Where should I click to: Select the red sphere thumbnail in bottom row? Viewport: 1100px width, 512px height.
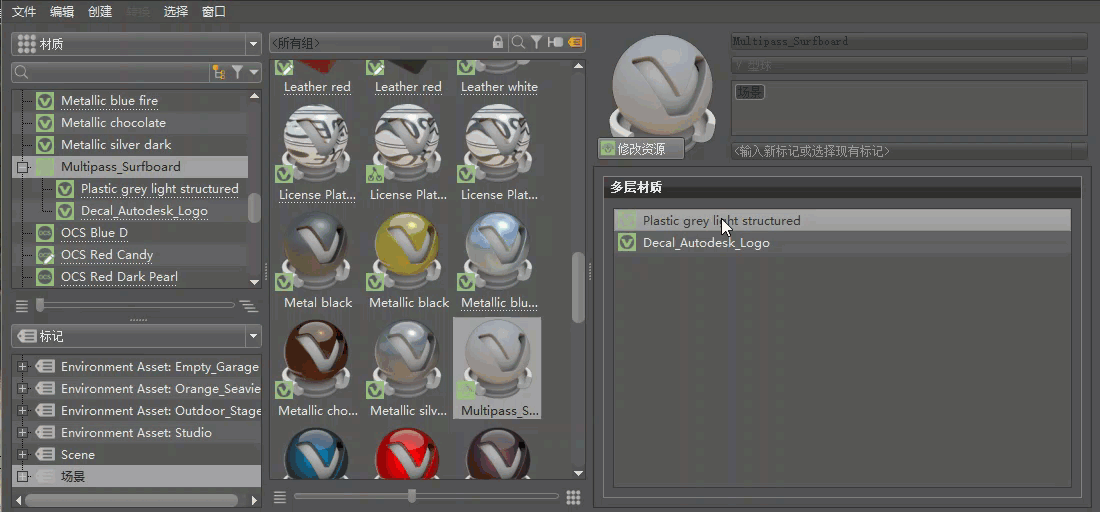406,453
